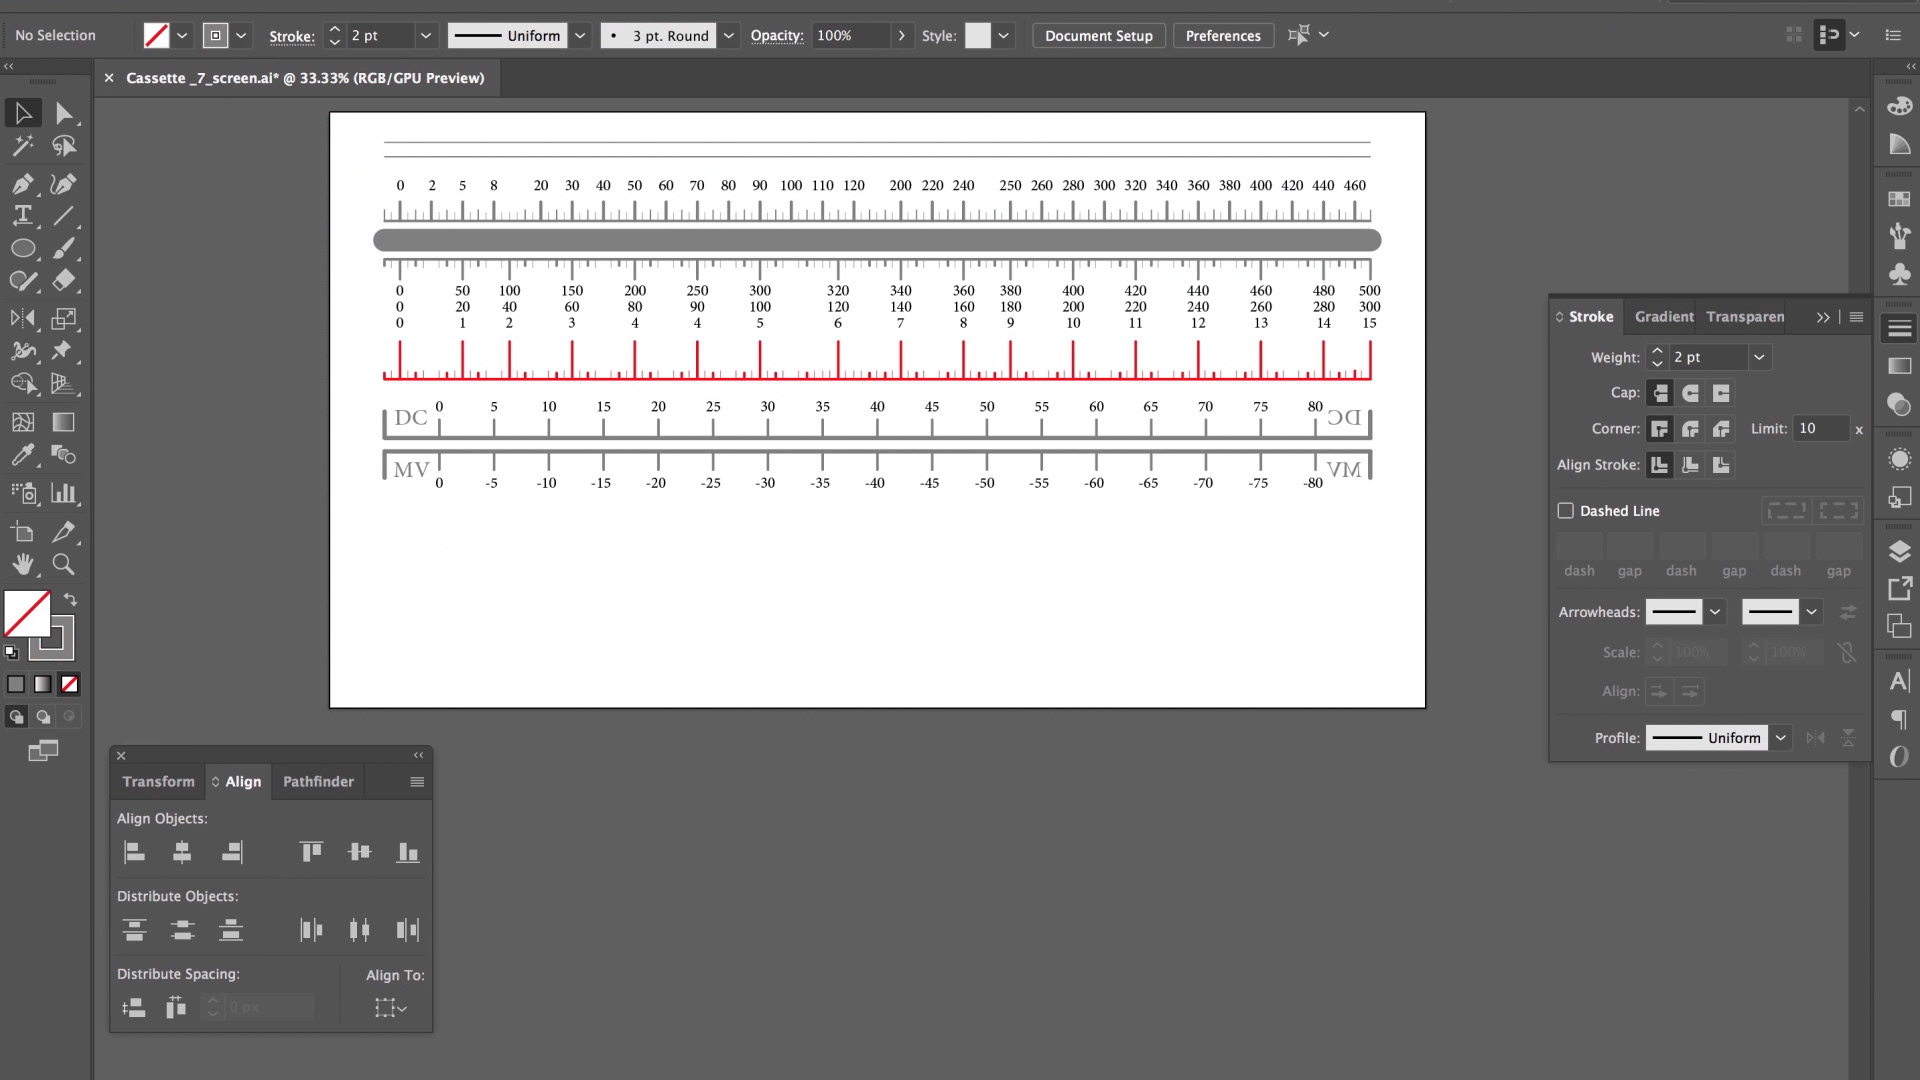Screen dimensions: 1920x1080
Task: Select the Round Join corner option
Action: pos(1690,429)
